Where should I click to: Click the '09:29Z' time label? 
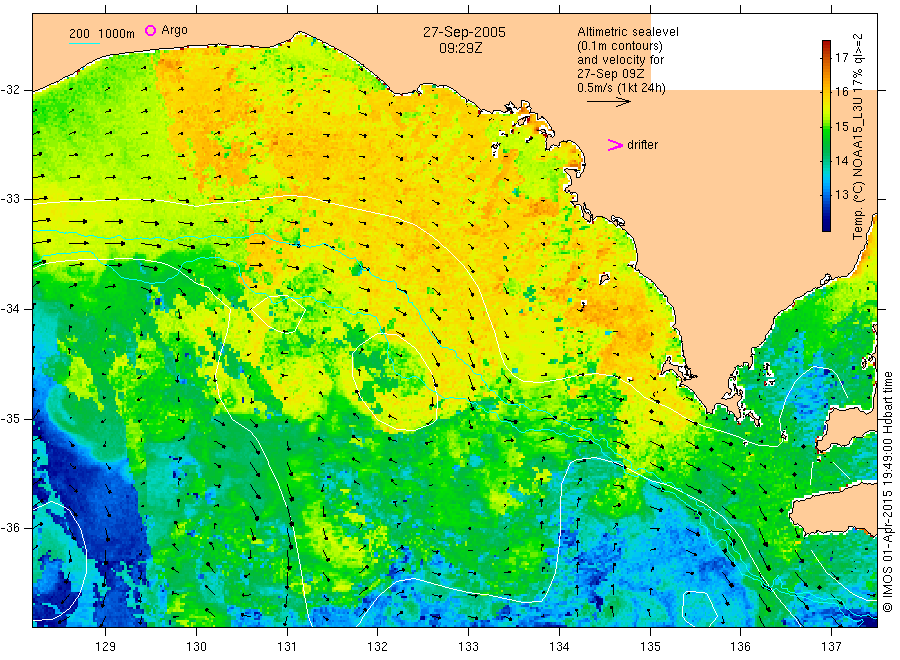[460, 48]
